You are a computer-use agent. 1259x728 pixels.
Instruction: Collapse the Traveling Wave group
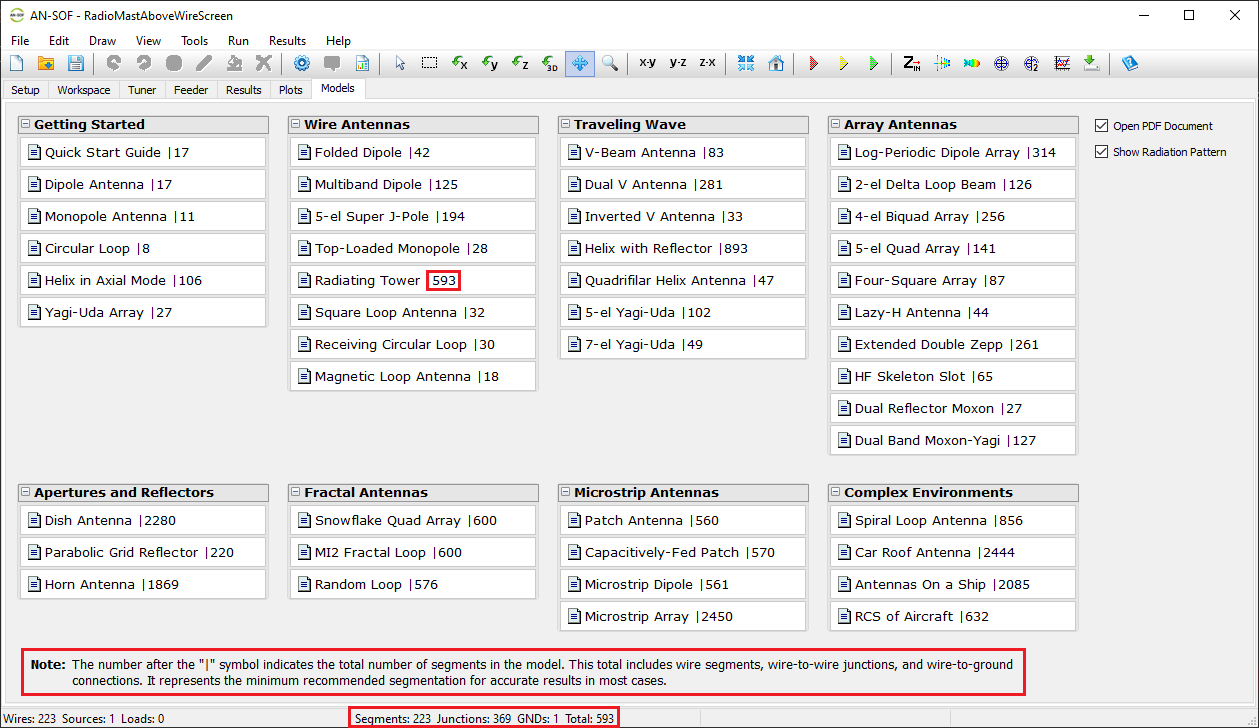pyautogui.click(x=566, y=125)
